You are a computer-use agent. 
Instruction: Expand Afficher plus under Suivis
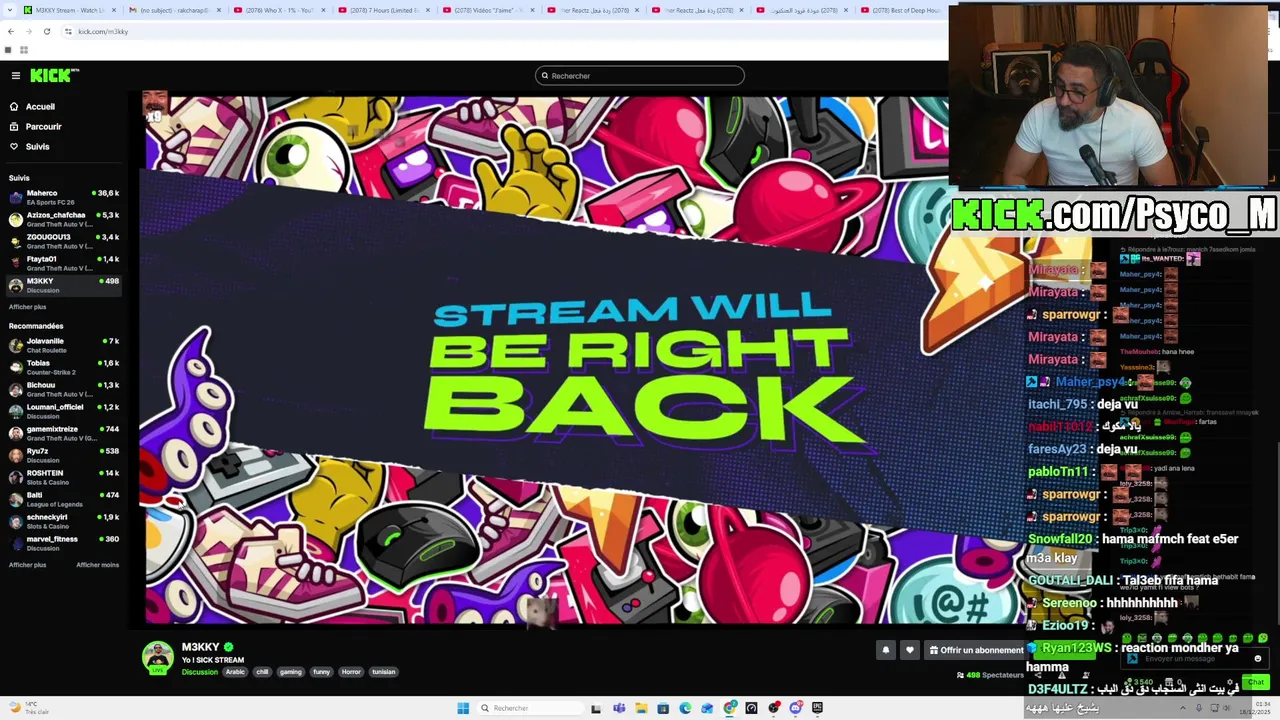(27, 307)
